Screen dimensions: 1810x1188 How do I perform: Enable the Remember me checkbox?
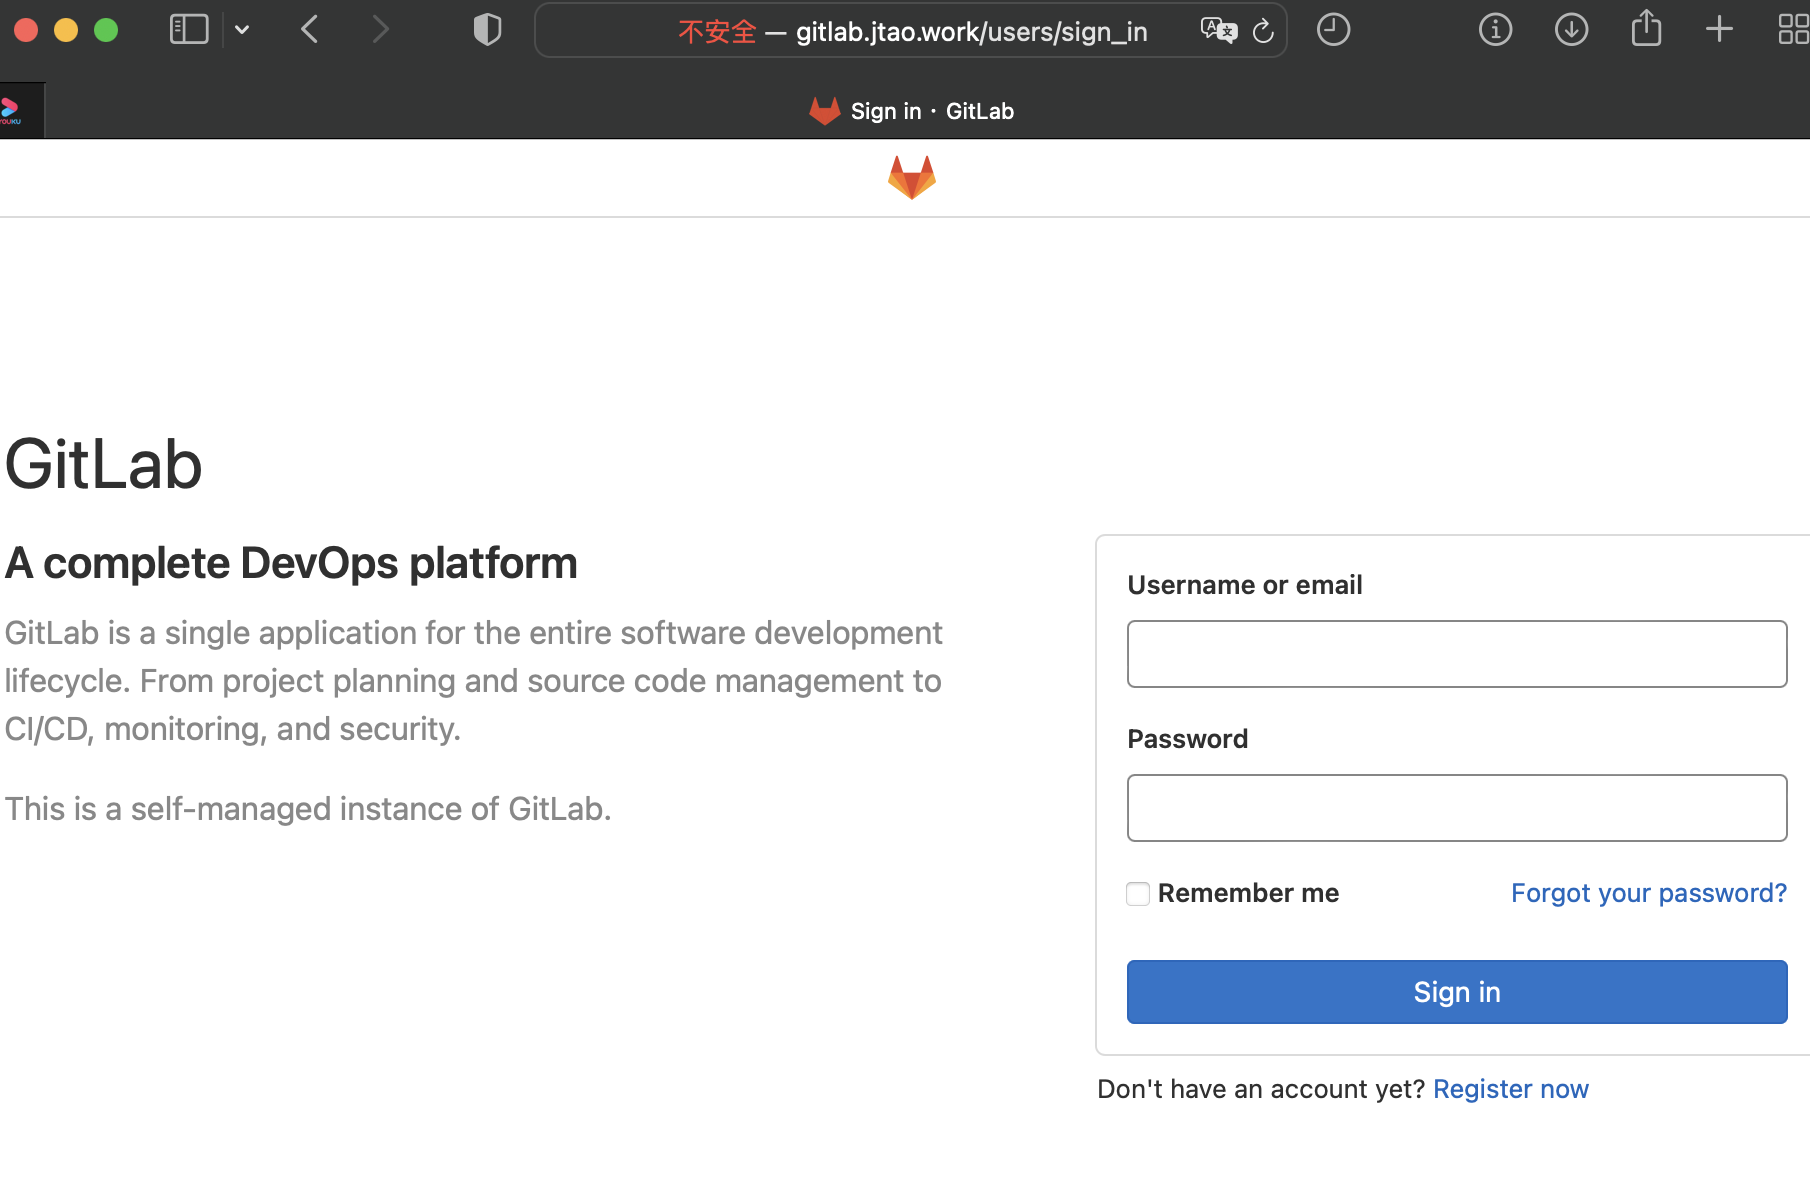click(x=1138, y=894)
